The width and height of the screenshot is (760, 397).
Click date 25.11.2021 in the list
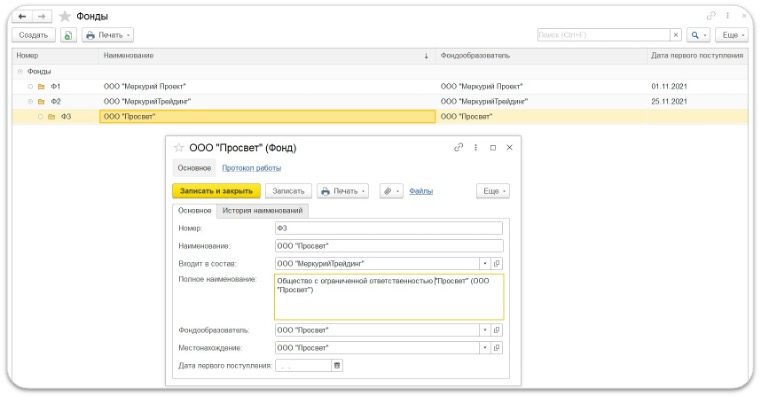(669, 101)
